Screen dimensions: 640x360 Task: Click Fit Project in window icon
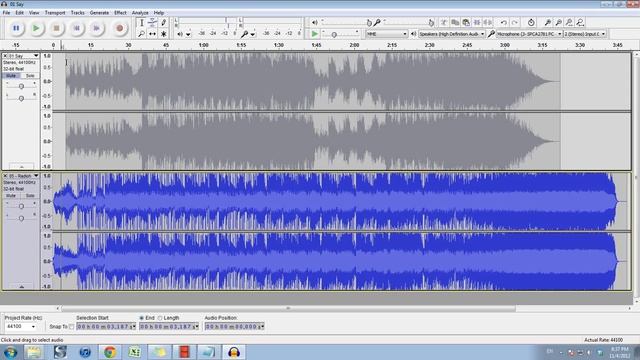580,22
